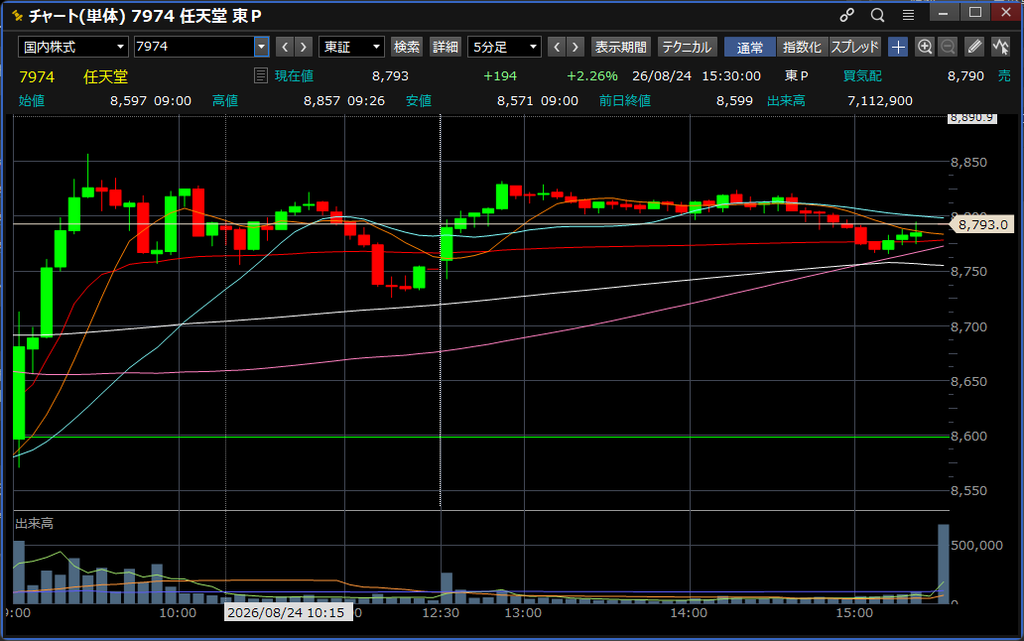
Task: Click the crosshair plus icon
Action: (x=898, y=47)
